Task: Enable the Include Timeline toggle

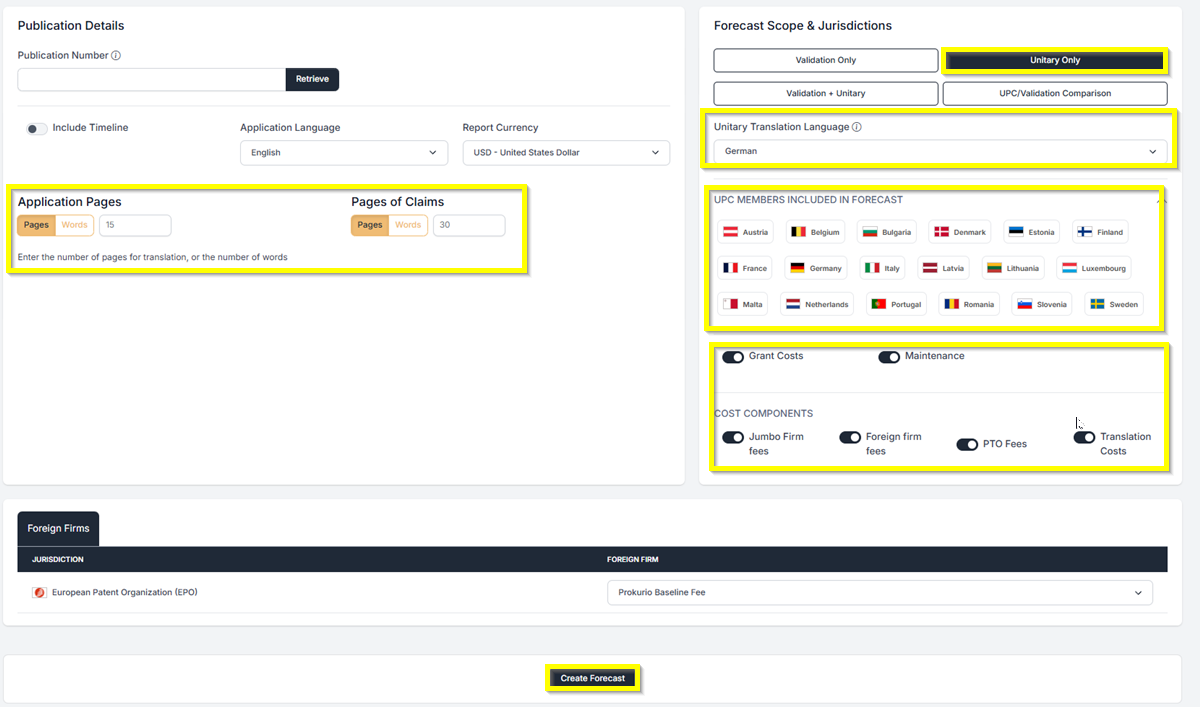Action: click(37, 129)
